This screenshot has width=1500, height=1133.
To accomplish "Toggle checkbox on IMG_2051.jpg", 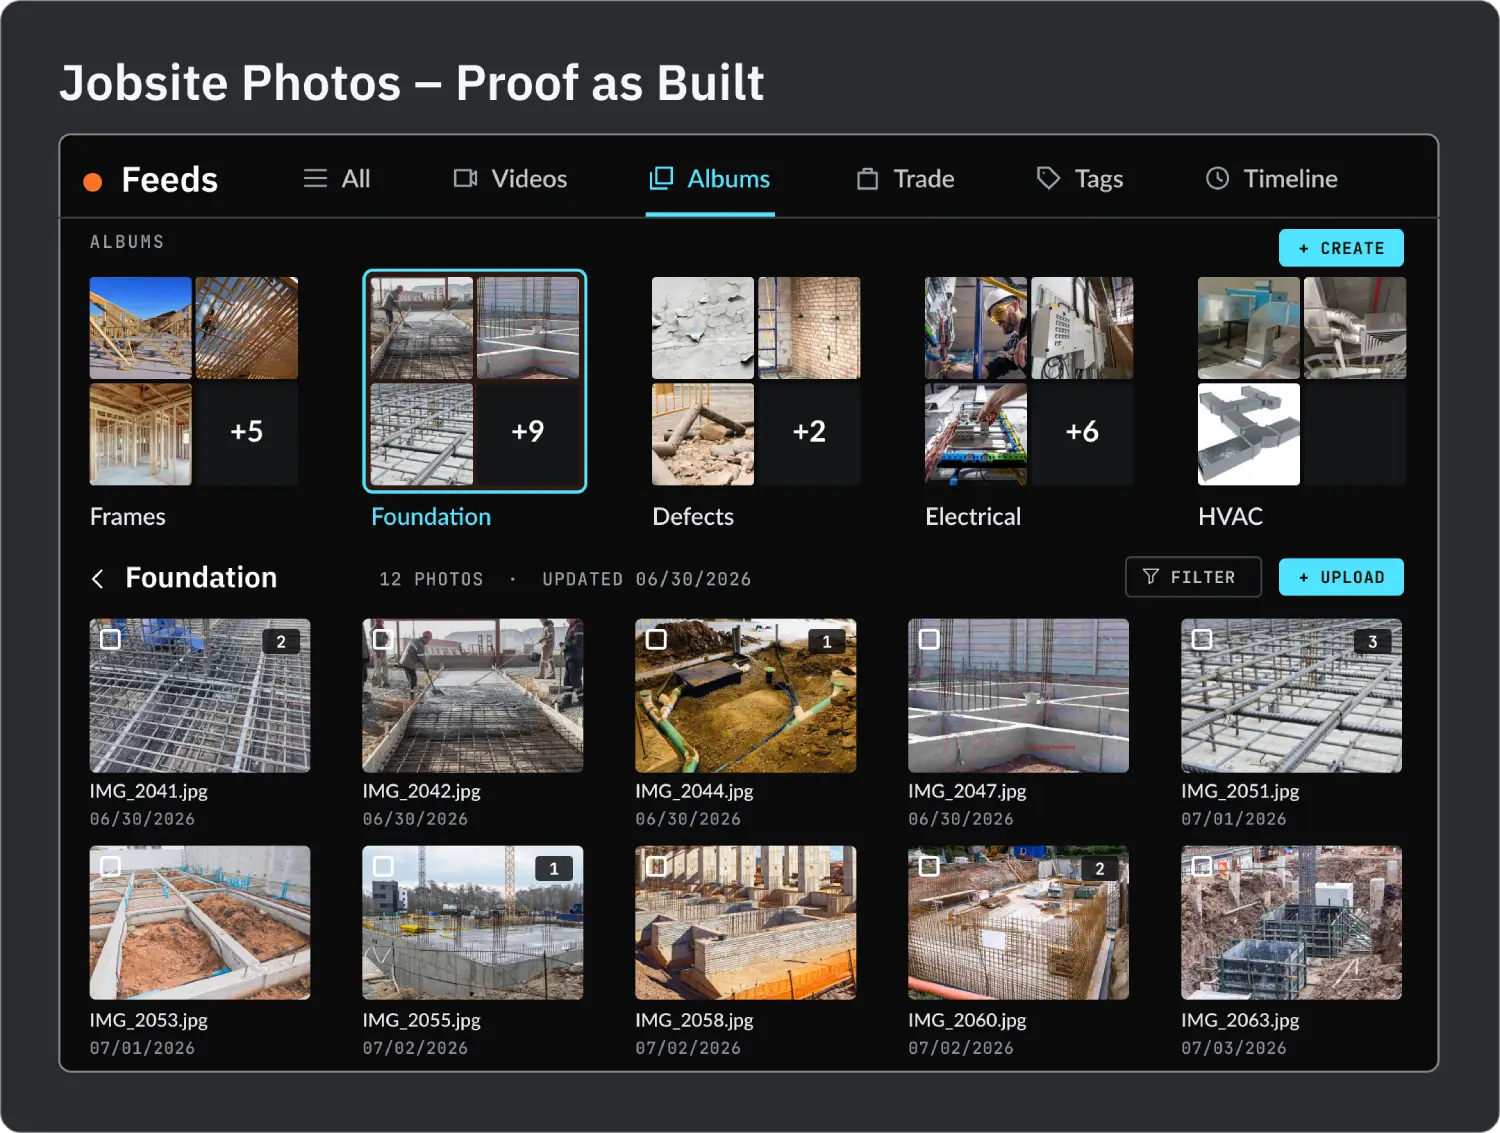I will pyautogui.click(x=1202, y=639).
